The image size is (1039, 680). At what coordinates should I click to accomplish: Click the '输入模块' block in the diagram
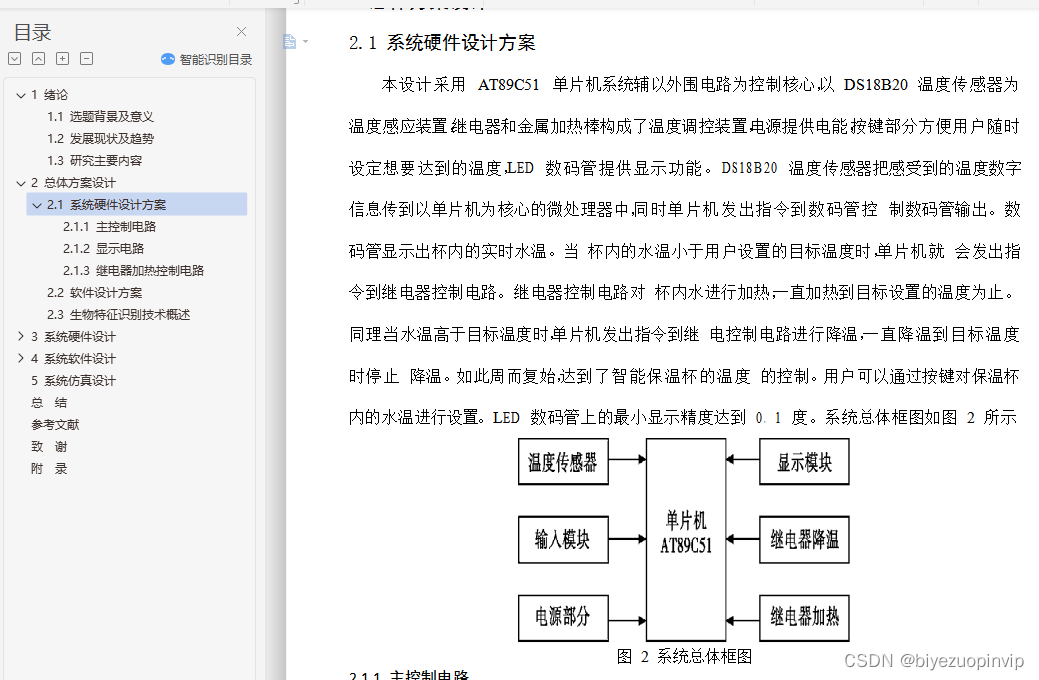point(563,539)
